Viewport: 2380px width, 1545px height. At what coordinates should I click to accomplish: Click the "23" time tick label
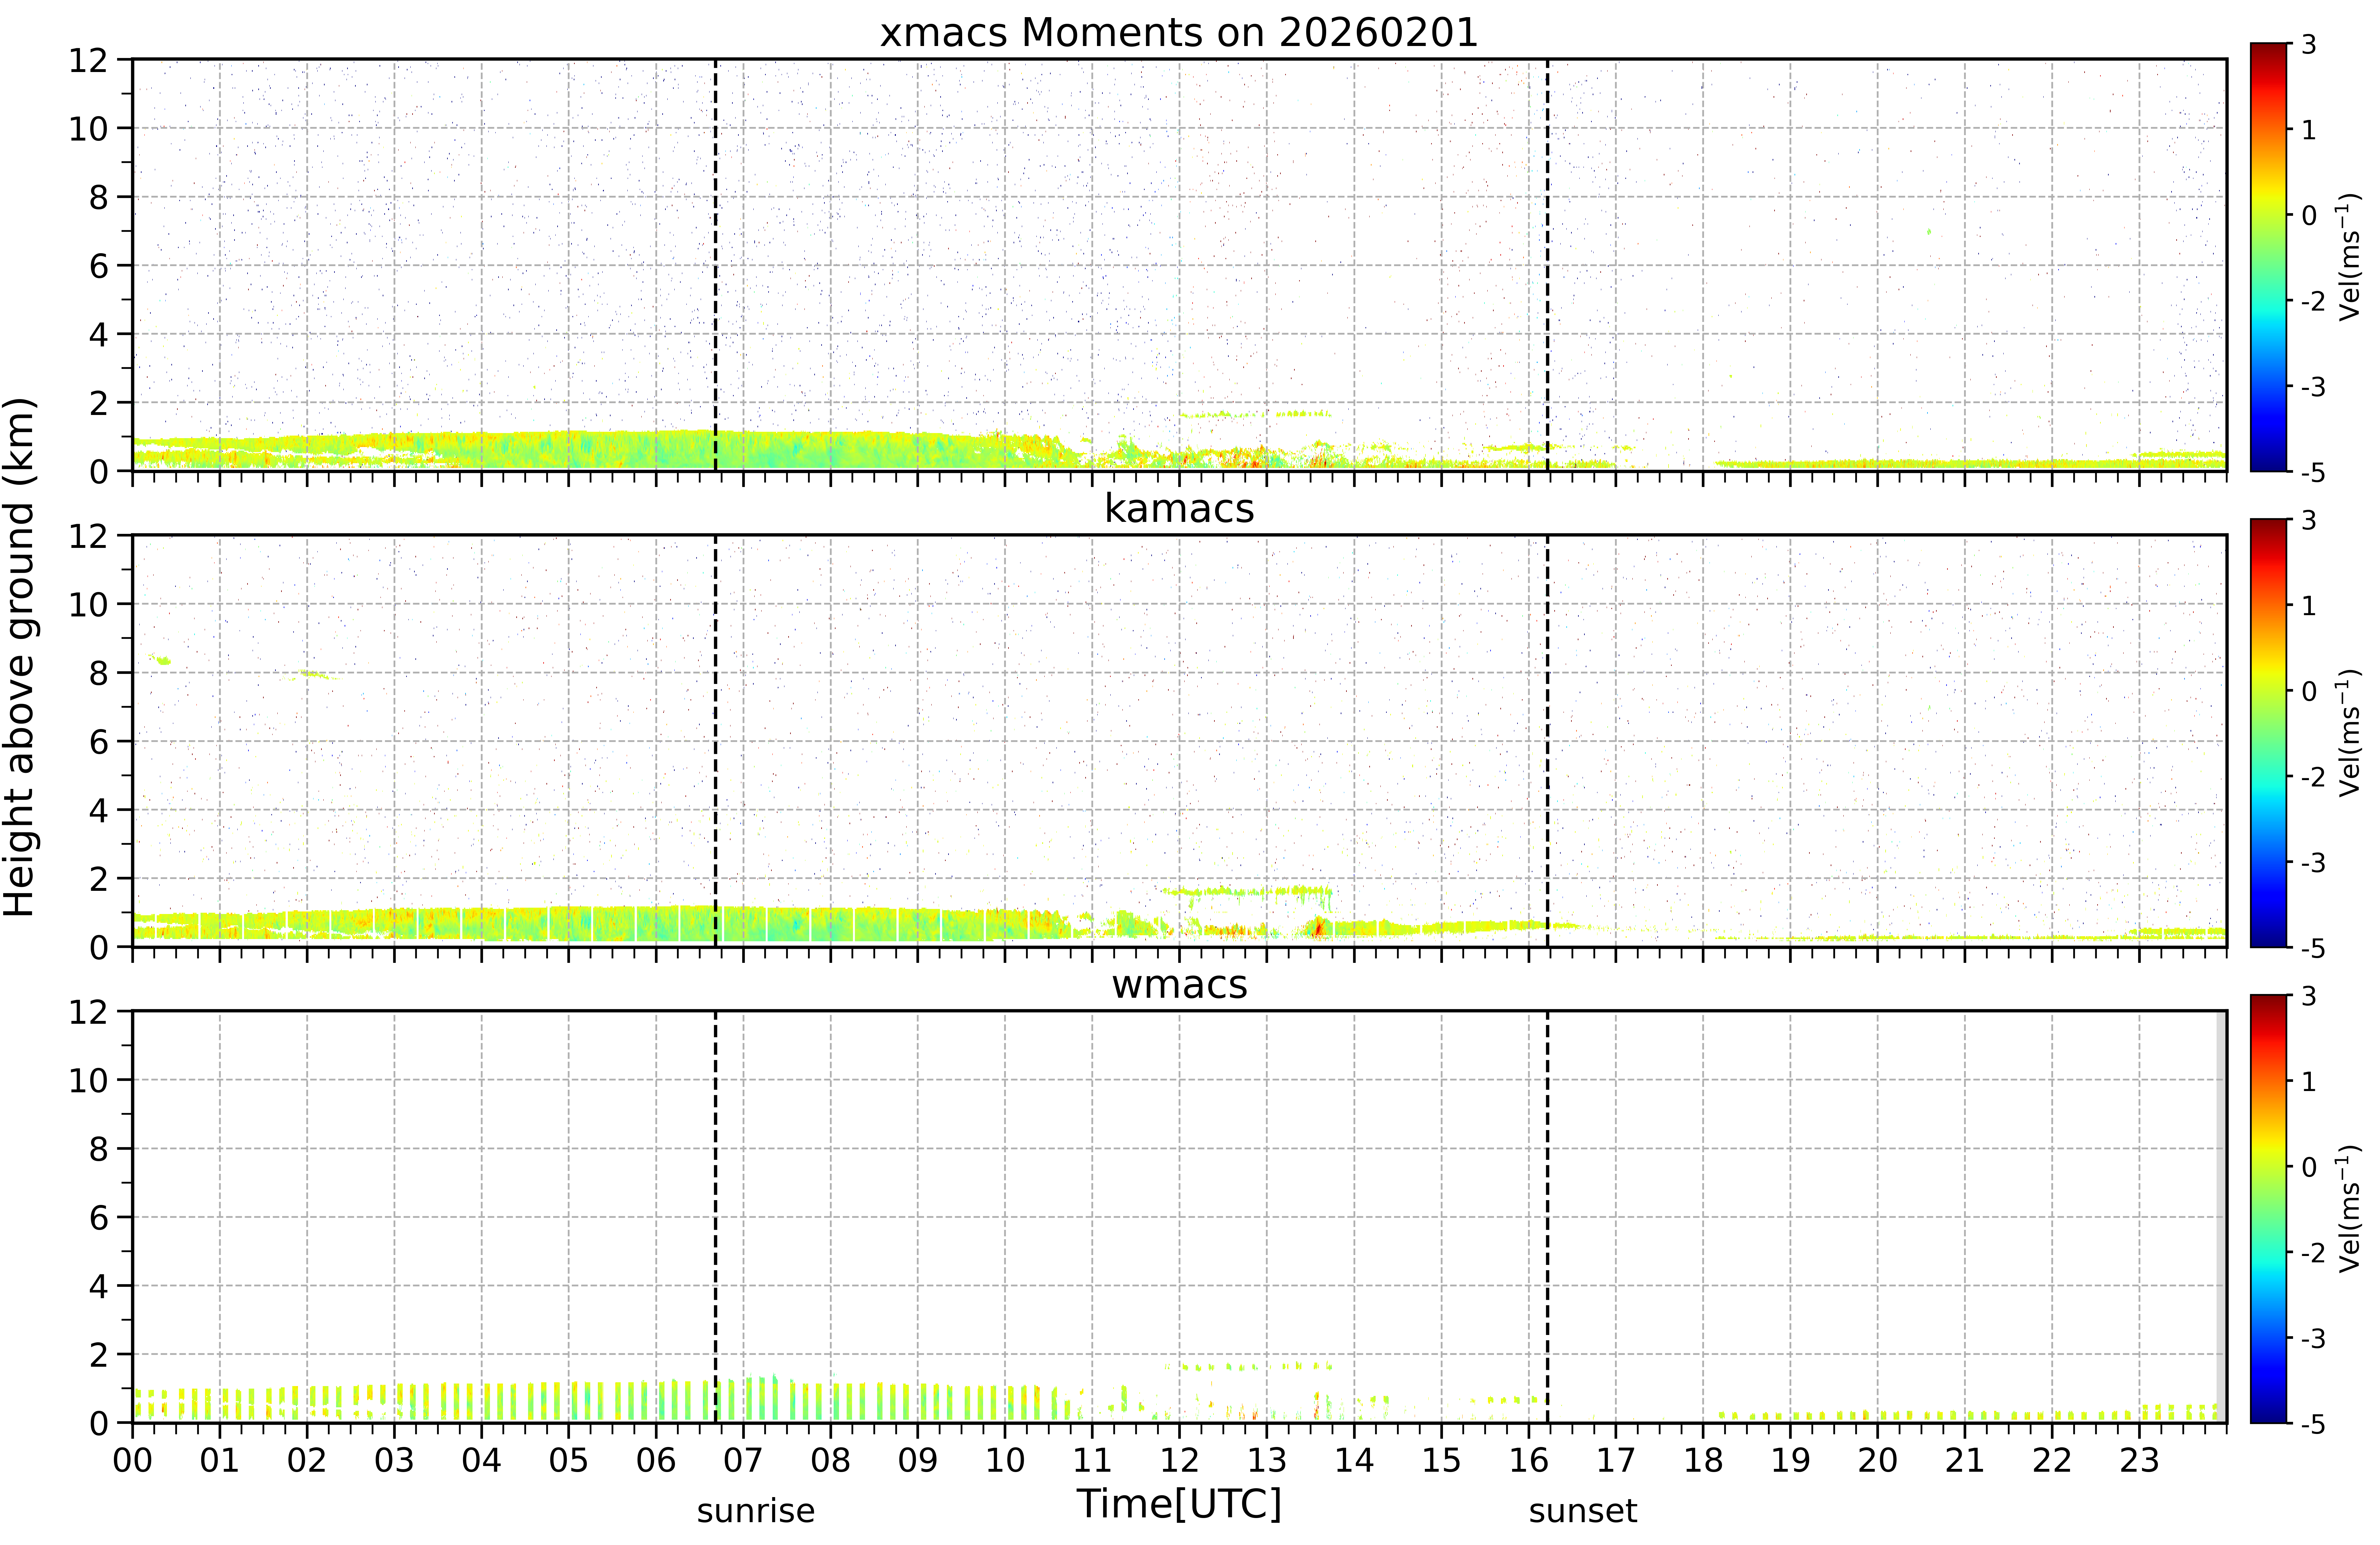point(2139,1461)
